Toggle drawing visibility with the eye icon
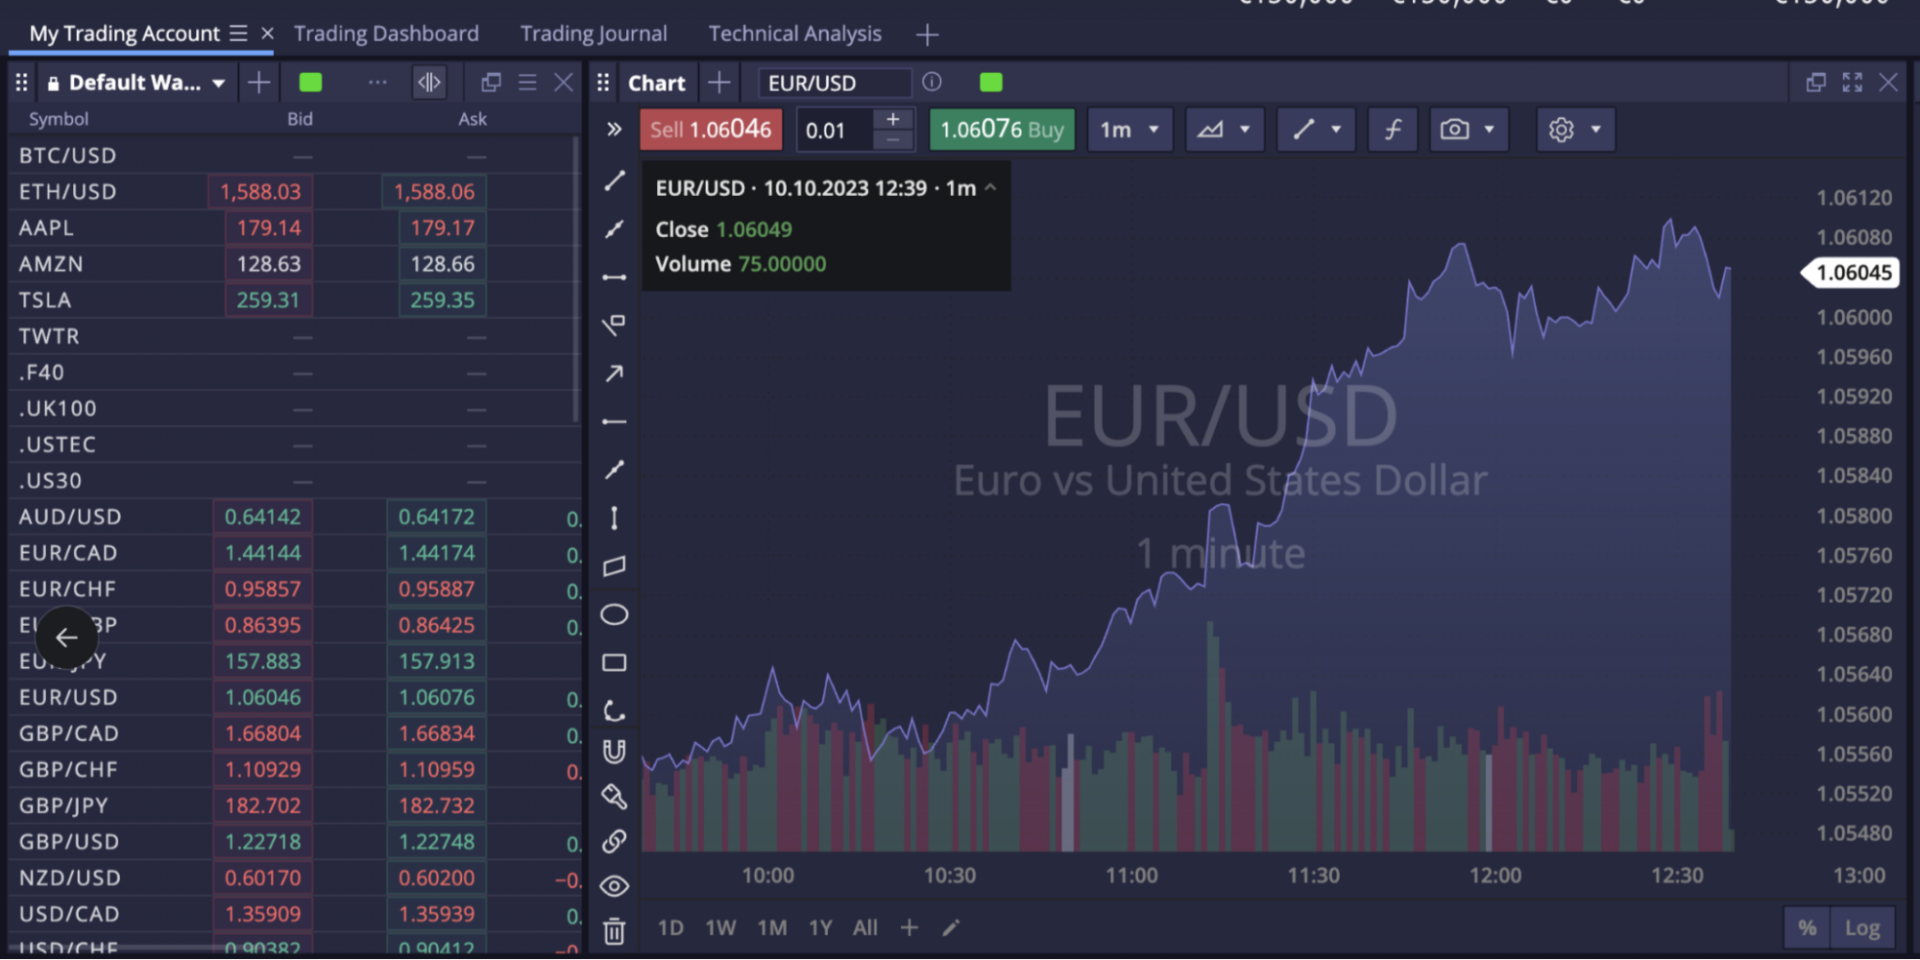 point(614,886)
